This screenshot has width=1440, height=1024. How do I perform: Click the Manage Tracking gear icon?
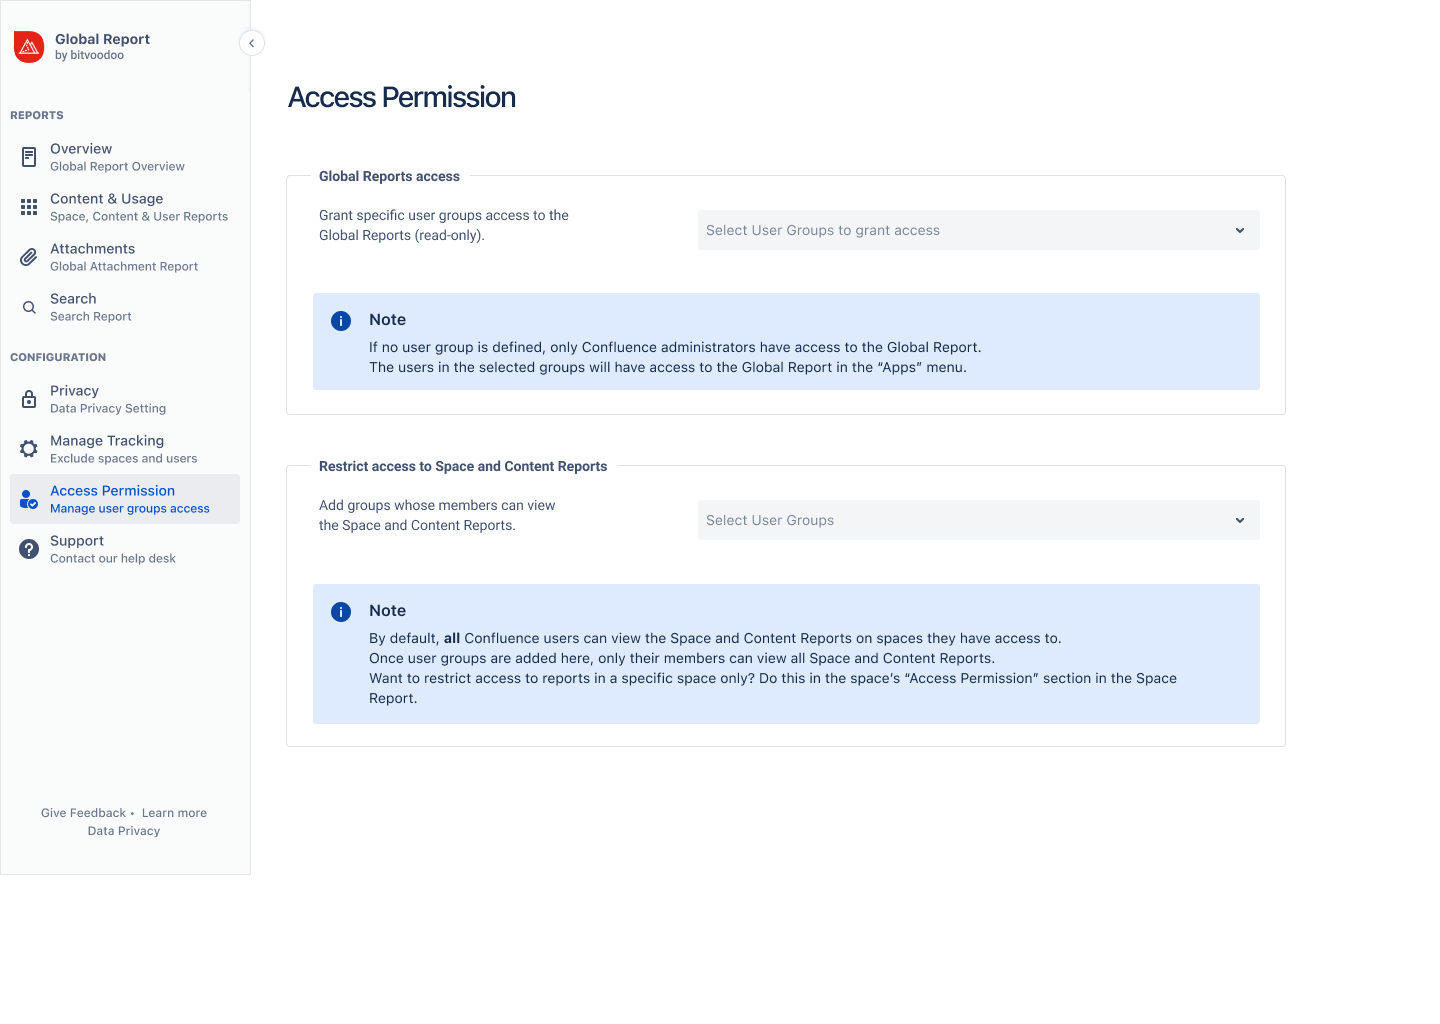pyautogui.click(x=28, y=448)
